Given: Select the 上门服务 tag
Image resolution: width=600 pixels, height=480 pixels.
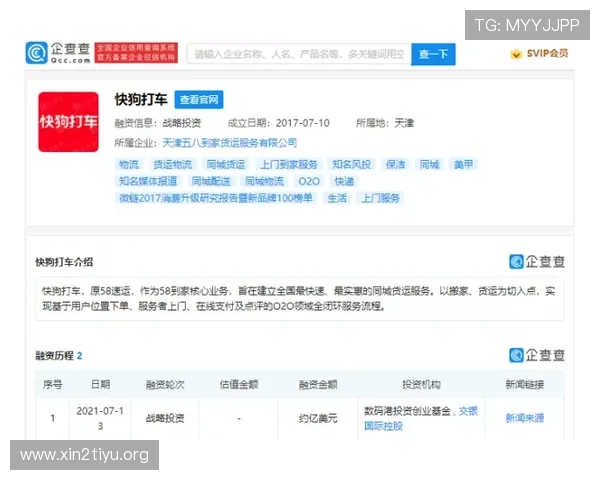Looking at the screenshot, I should (x=381, y=198).
